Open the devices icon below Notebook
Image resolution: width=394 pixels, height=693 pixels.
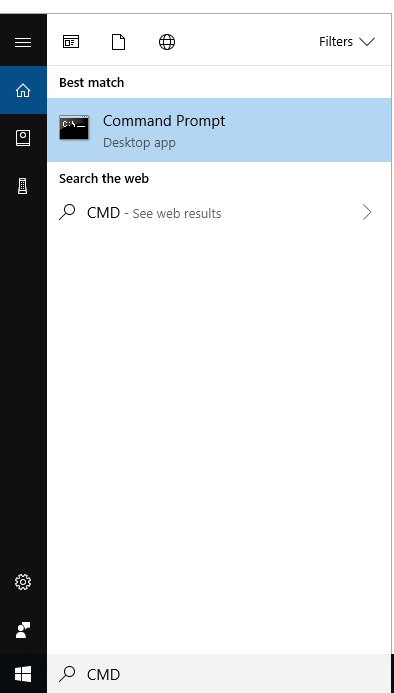pyautogui.click(x=23, y=186)
